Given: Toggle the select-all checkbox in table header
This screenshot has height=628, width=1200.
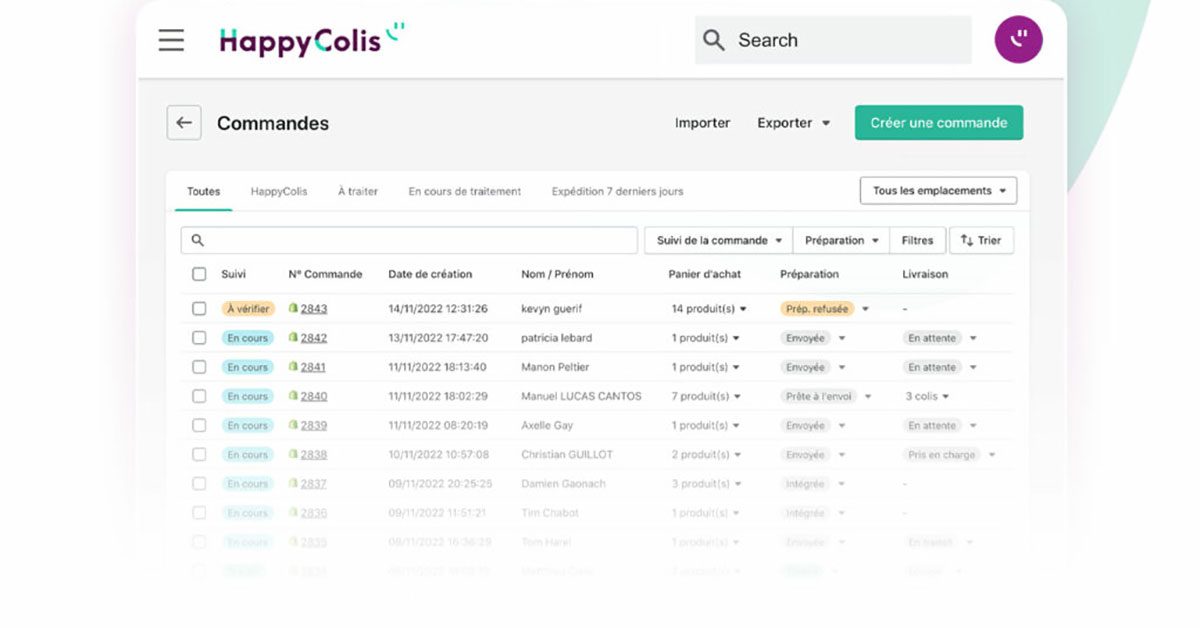Looking at the screenshot, I should [199, 274].
